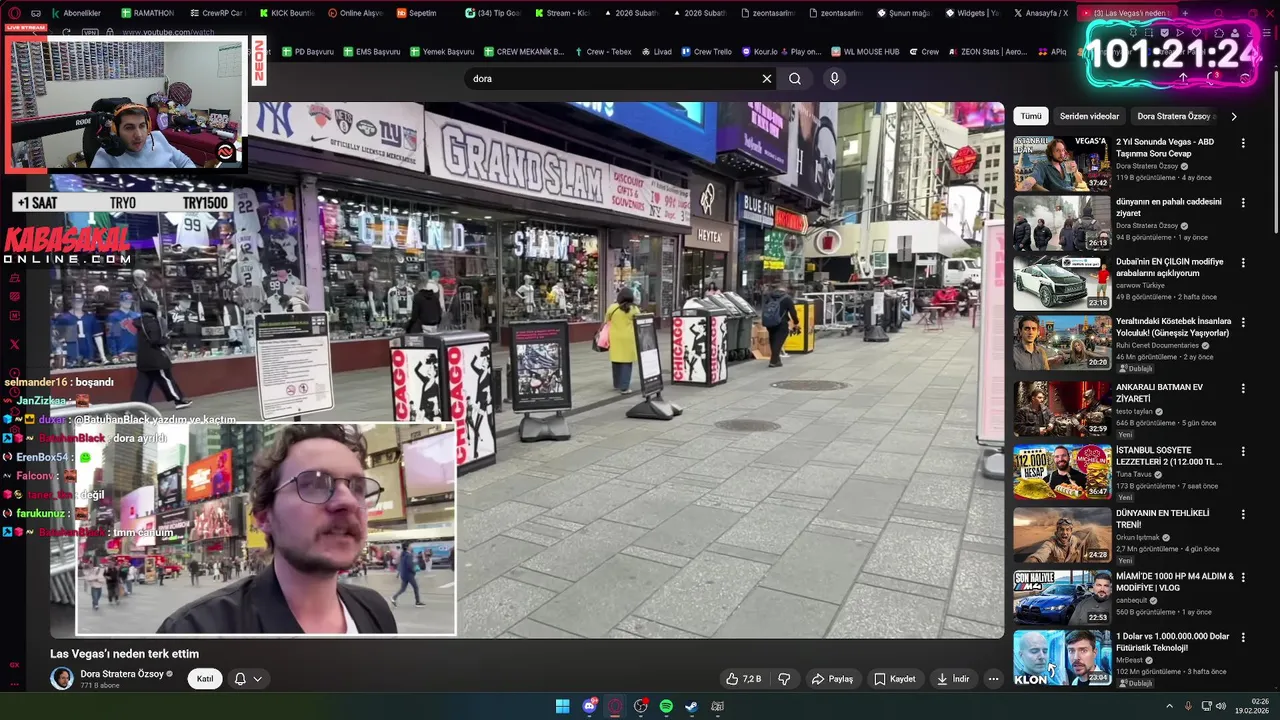
Task: Open Opera GX browser taskbar icon
Action: pos(615,706)
